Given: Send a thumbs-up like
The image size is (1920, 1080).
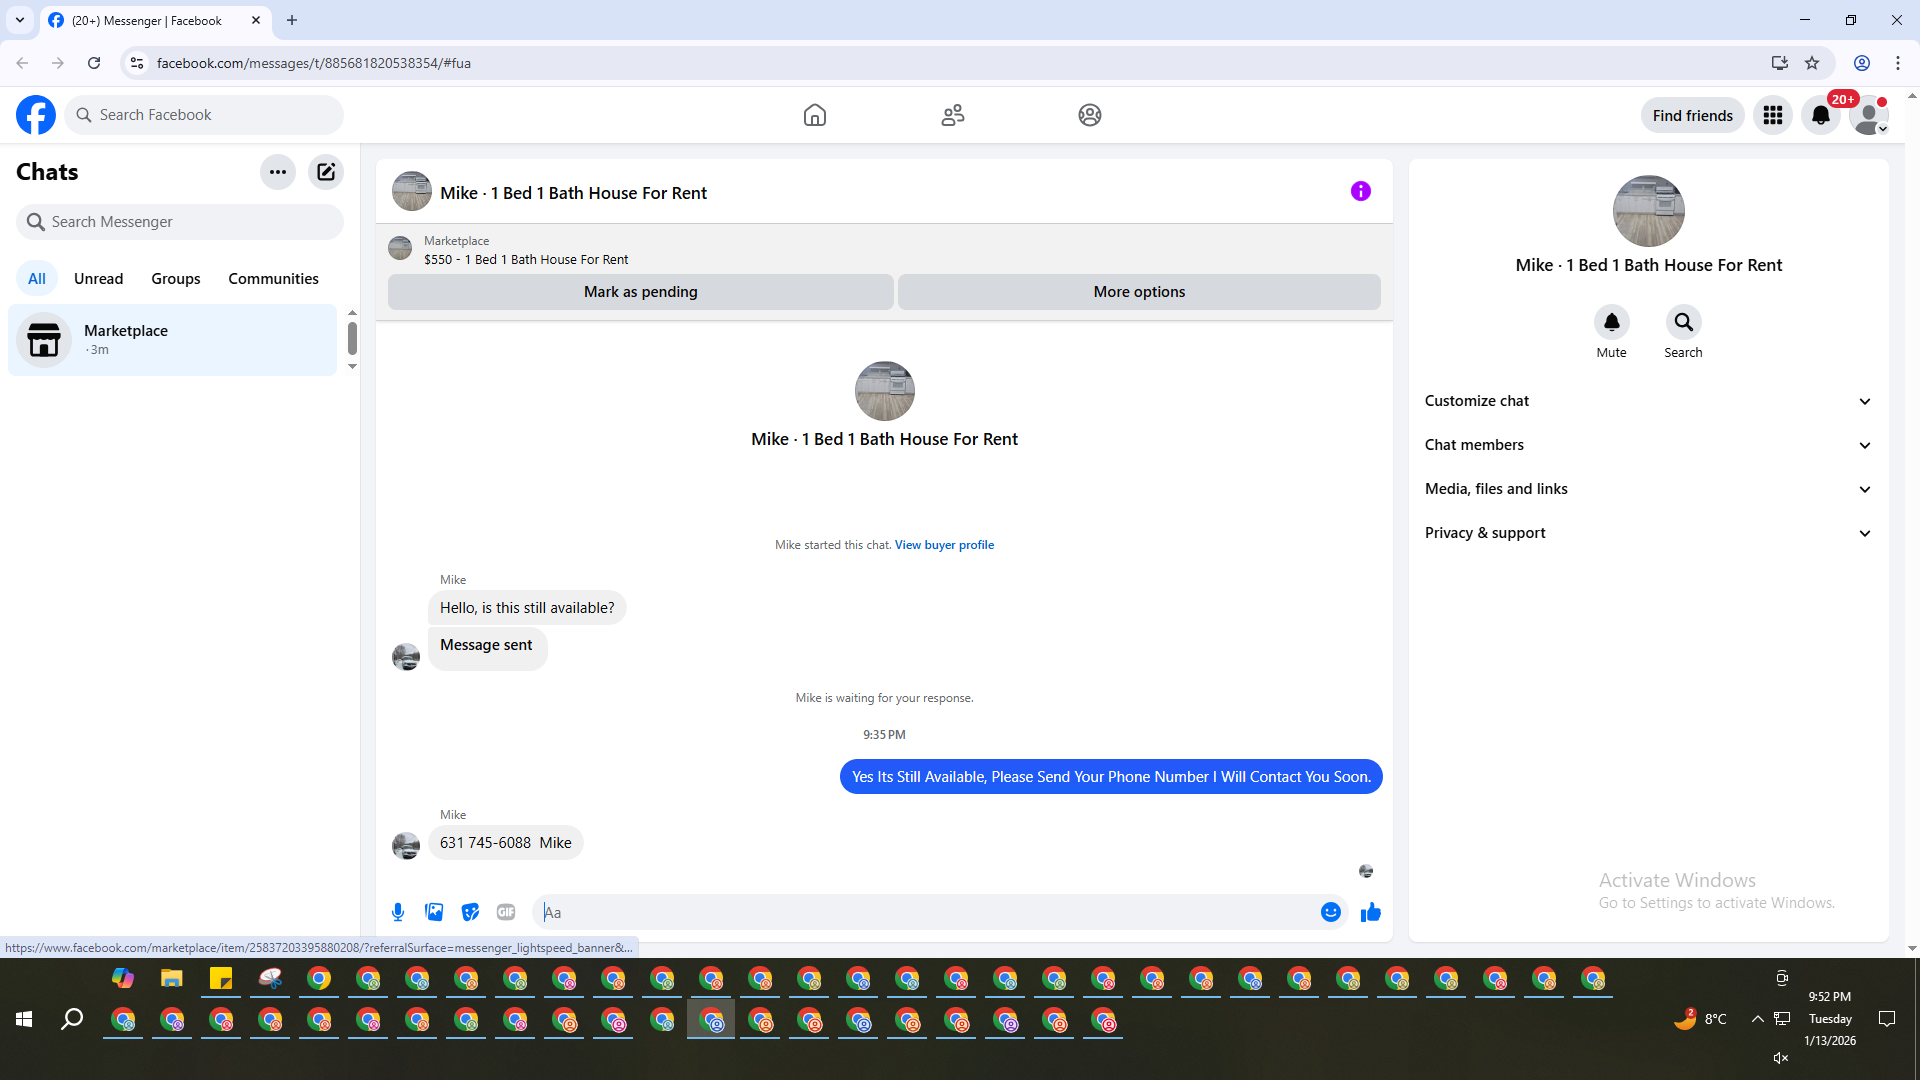Looking at the screenshot, I should coord(1370,912).
